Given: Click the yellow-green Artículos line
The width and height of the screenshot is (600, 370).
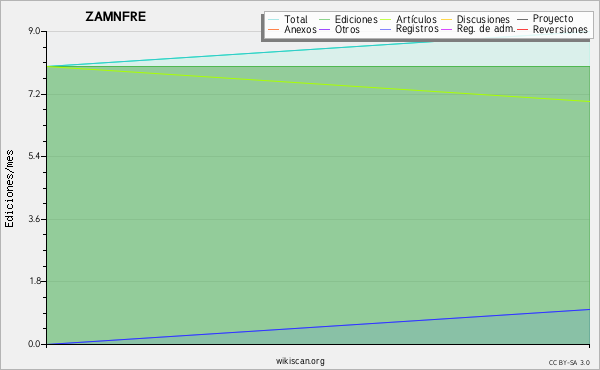Looking at the screenshot, I should pos(318,84).
